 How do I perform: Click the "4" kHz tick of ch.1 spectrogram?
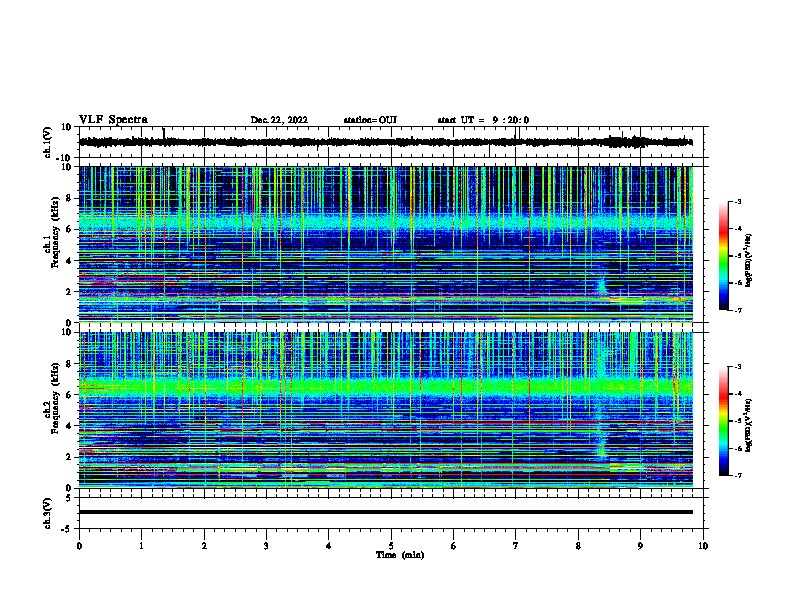70,261
